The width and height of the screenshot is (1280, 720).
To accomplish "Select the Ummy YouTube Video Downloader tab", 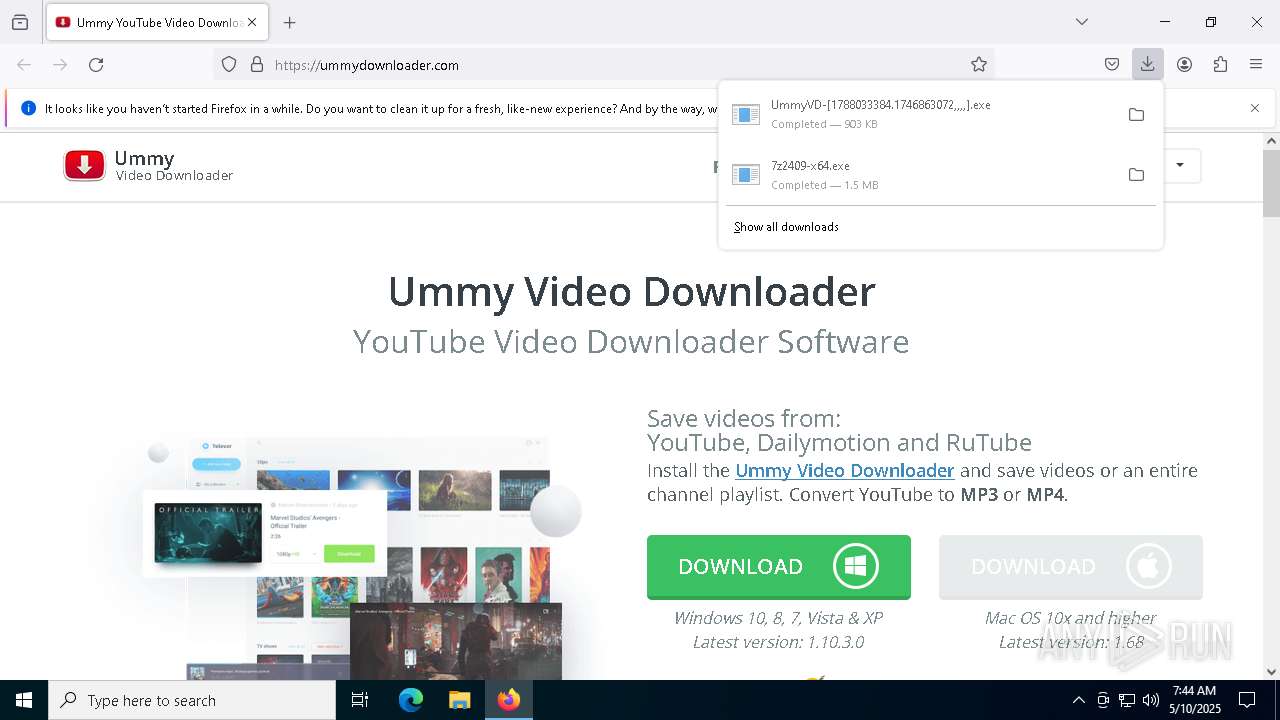I will [157, 22].
